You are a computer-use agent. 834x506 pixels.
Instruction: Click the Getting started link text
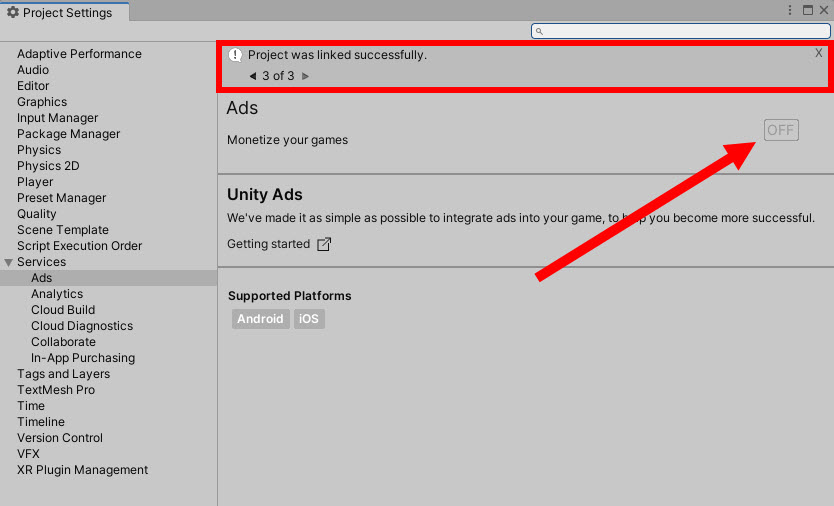(x=269, y=244)
